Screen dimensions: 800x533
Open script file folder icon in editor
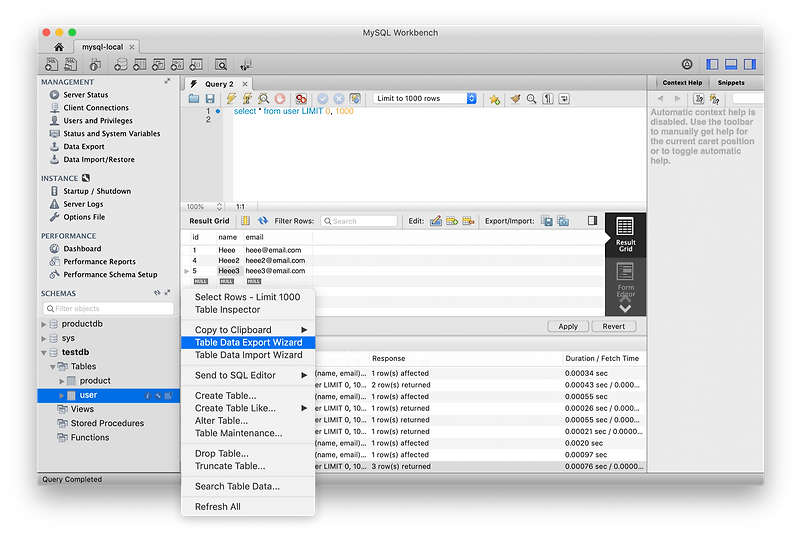194,98
